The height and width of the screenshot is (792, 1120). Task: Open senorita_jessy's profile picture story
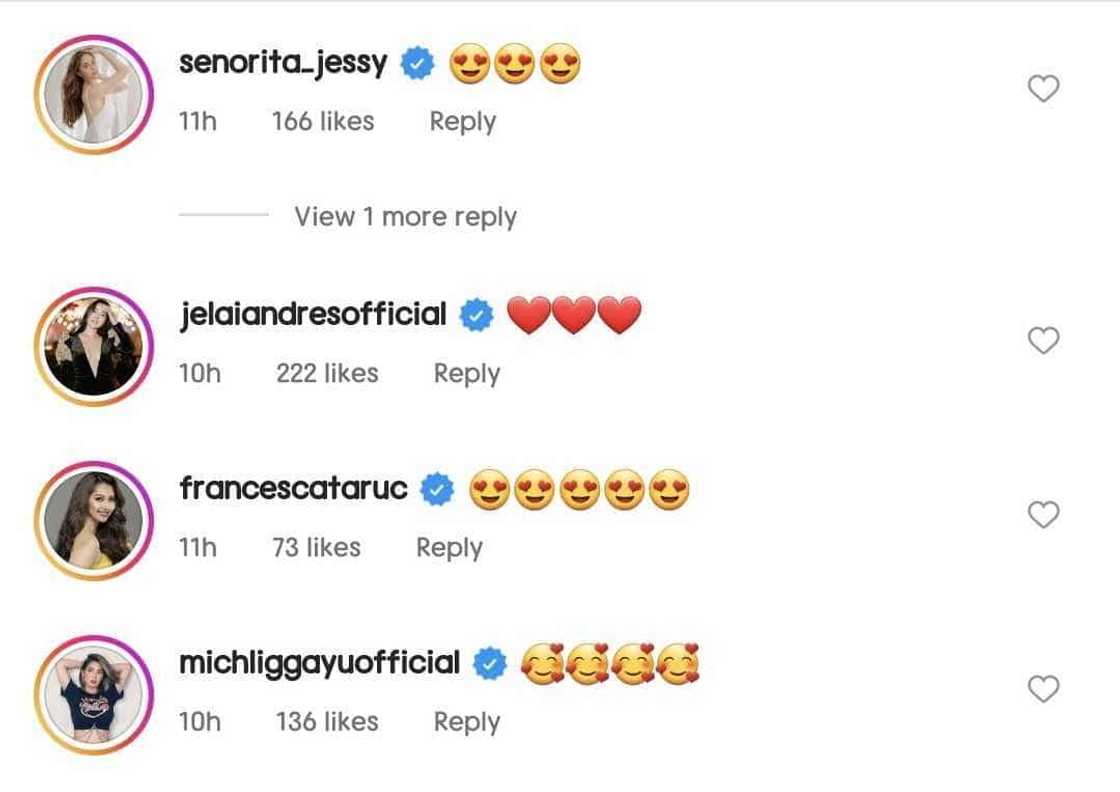tap(93, 96)
